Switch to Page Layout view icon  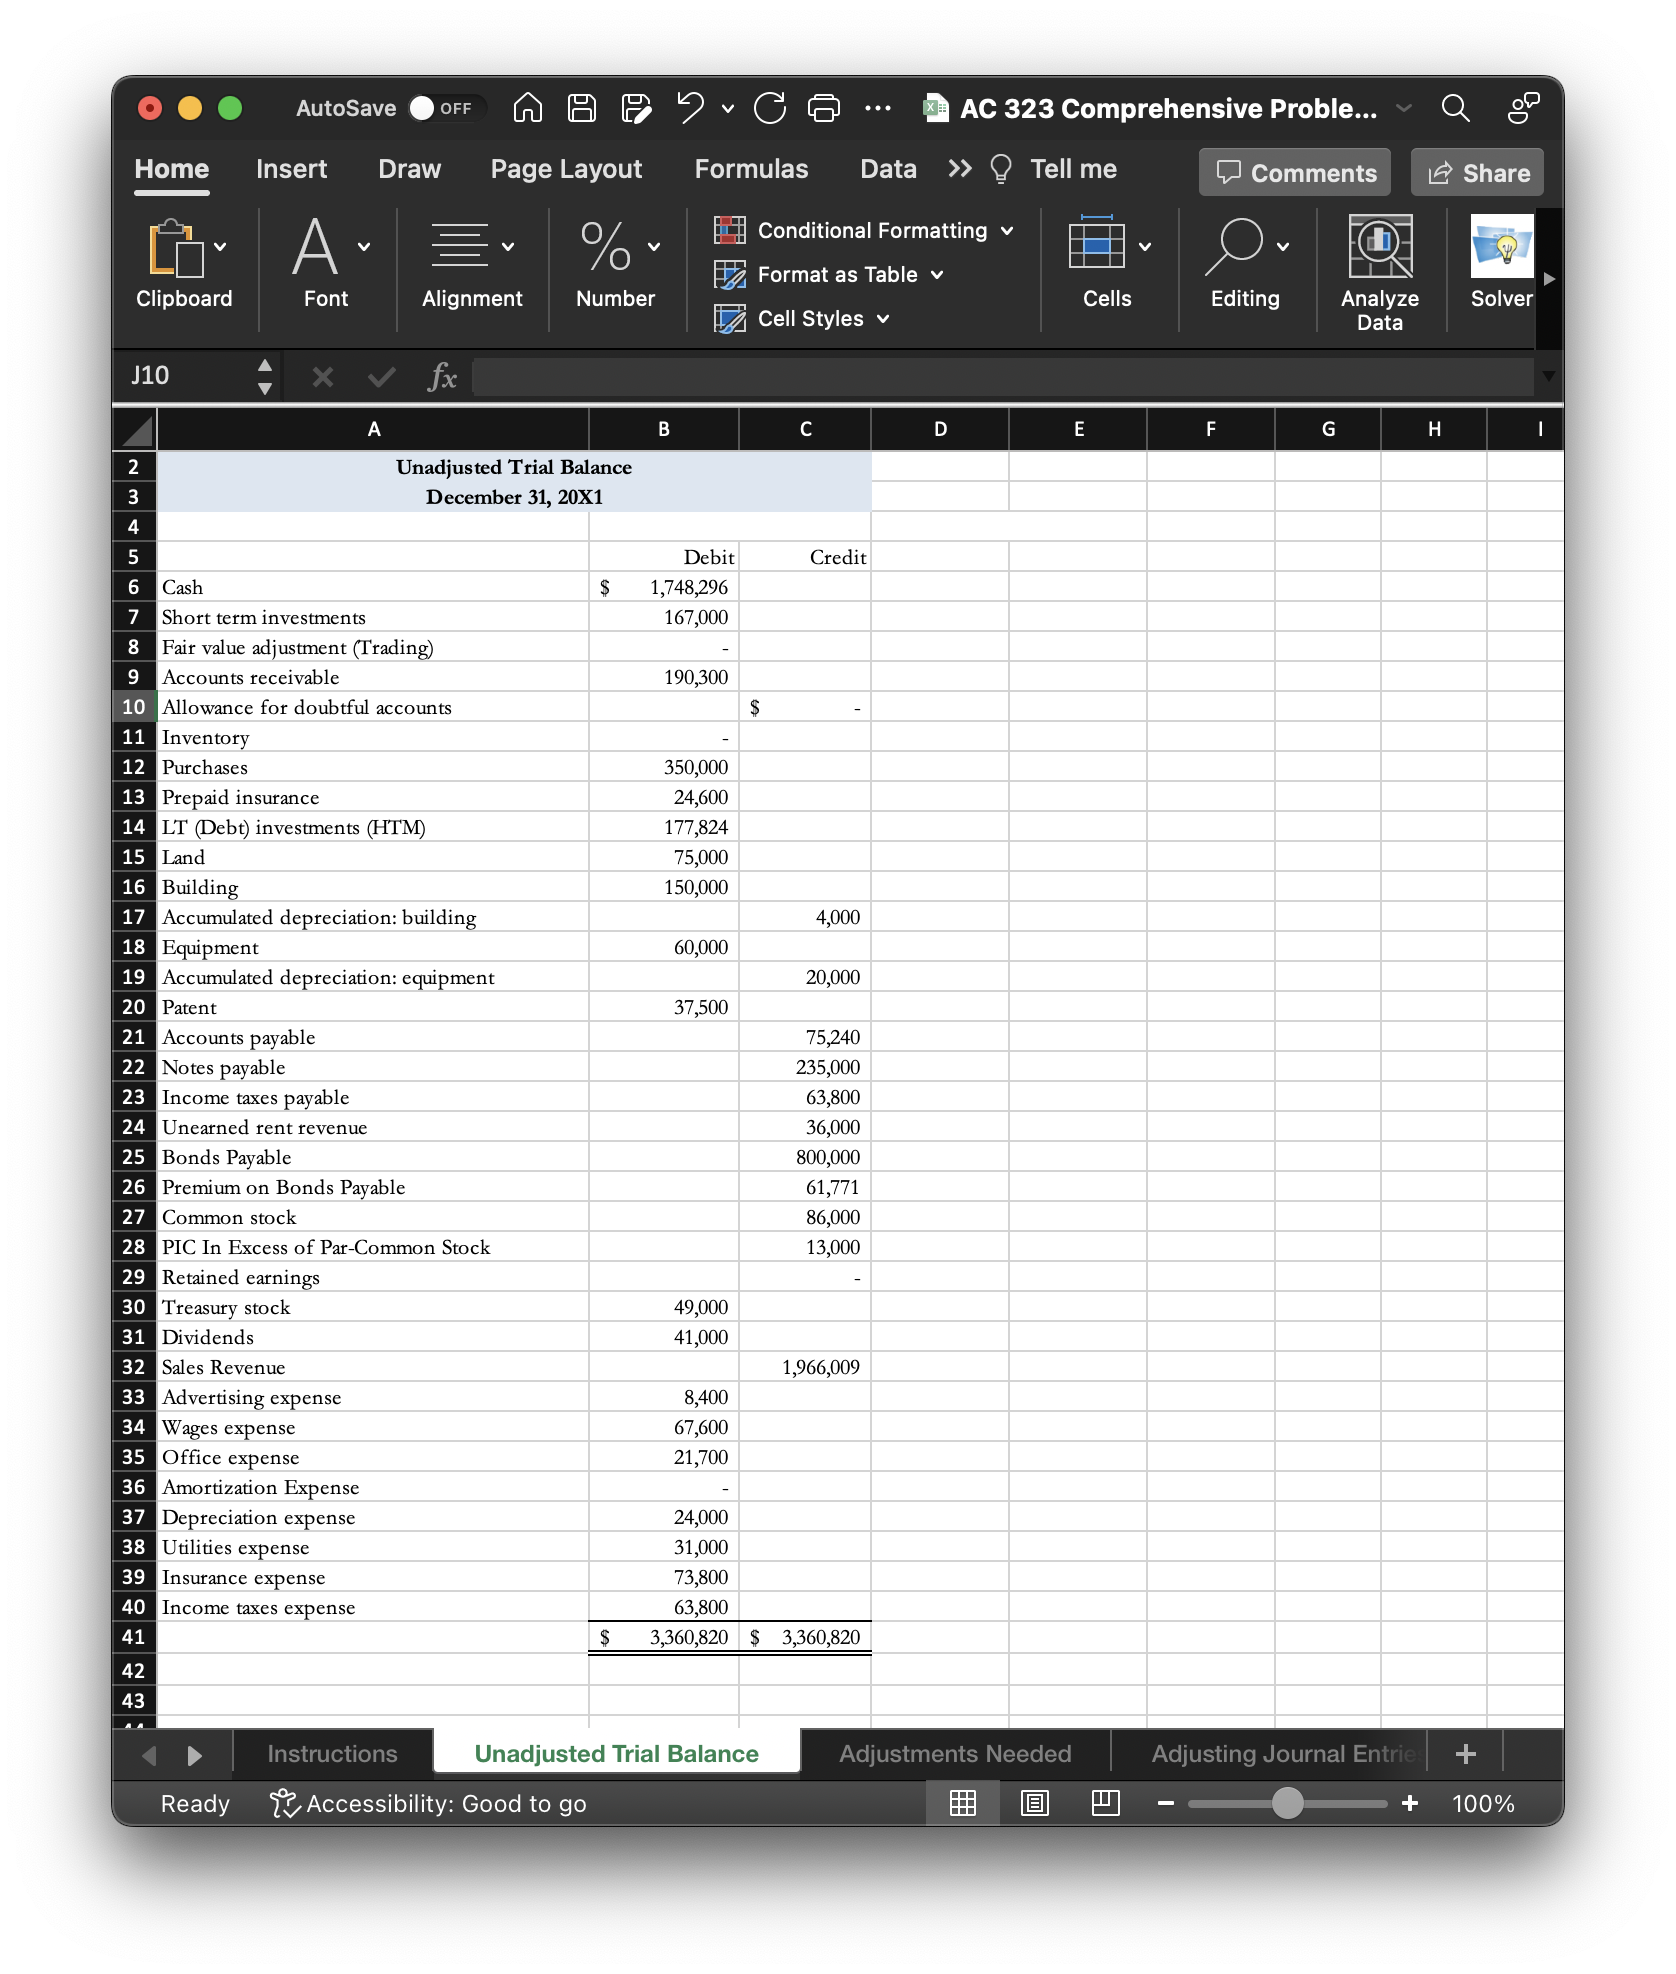click(1034, 1803)
